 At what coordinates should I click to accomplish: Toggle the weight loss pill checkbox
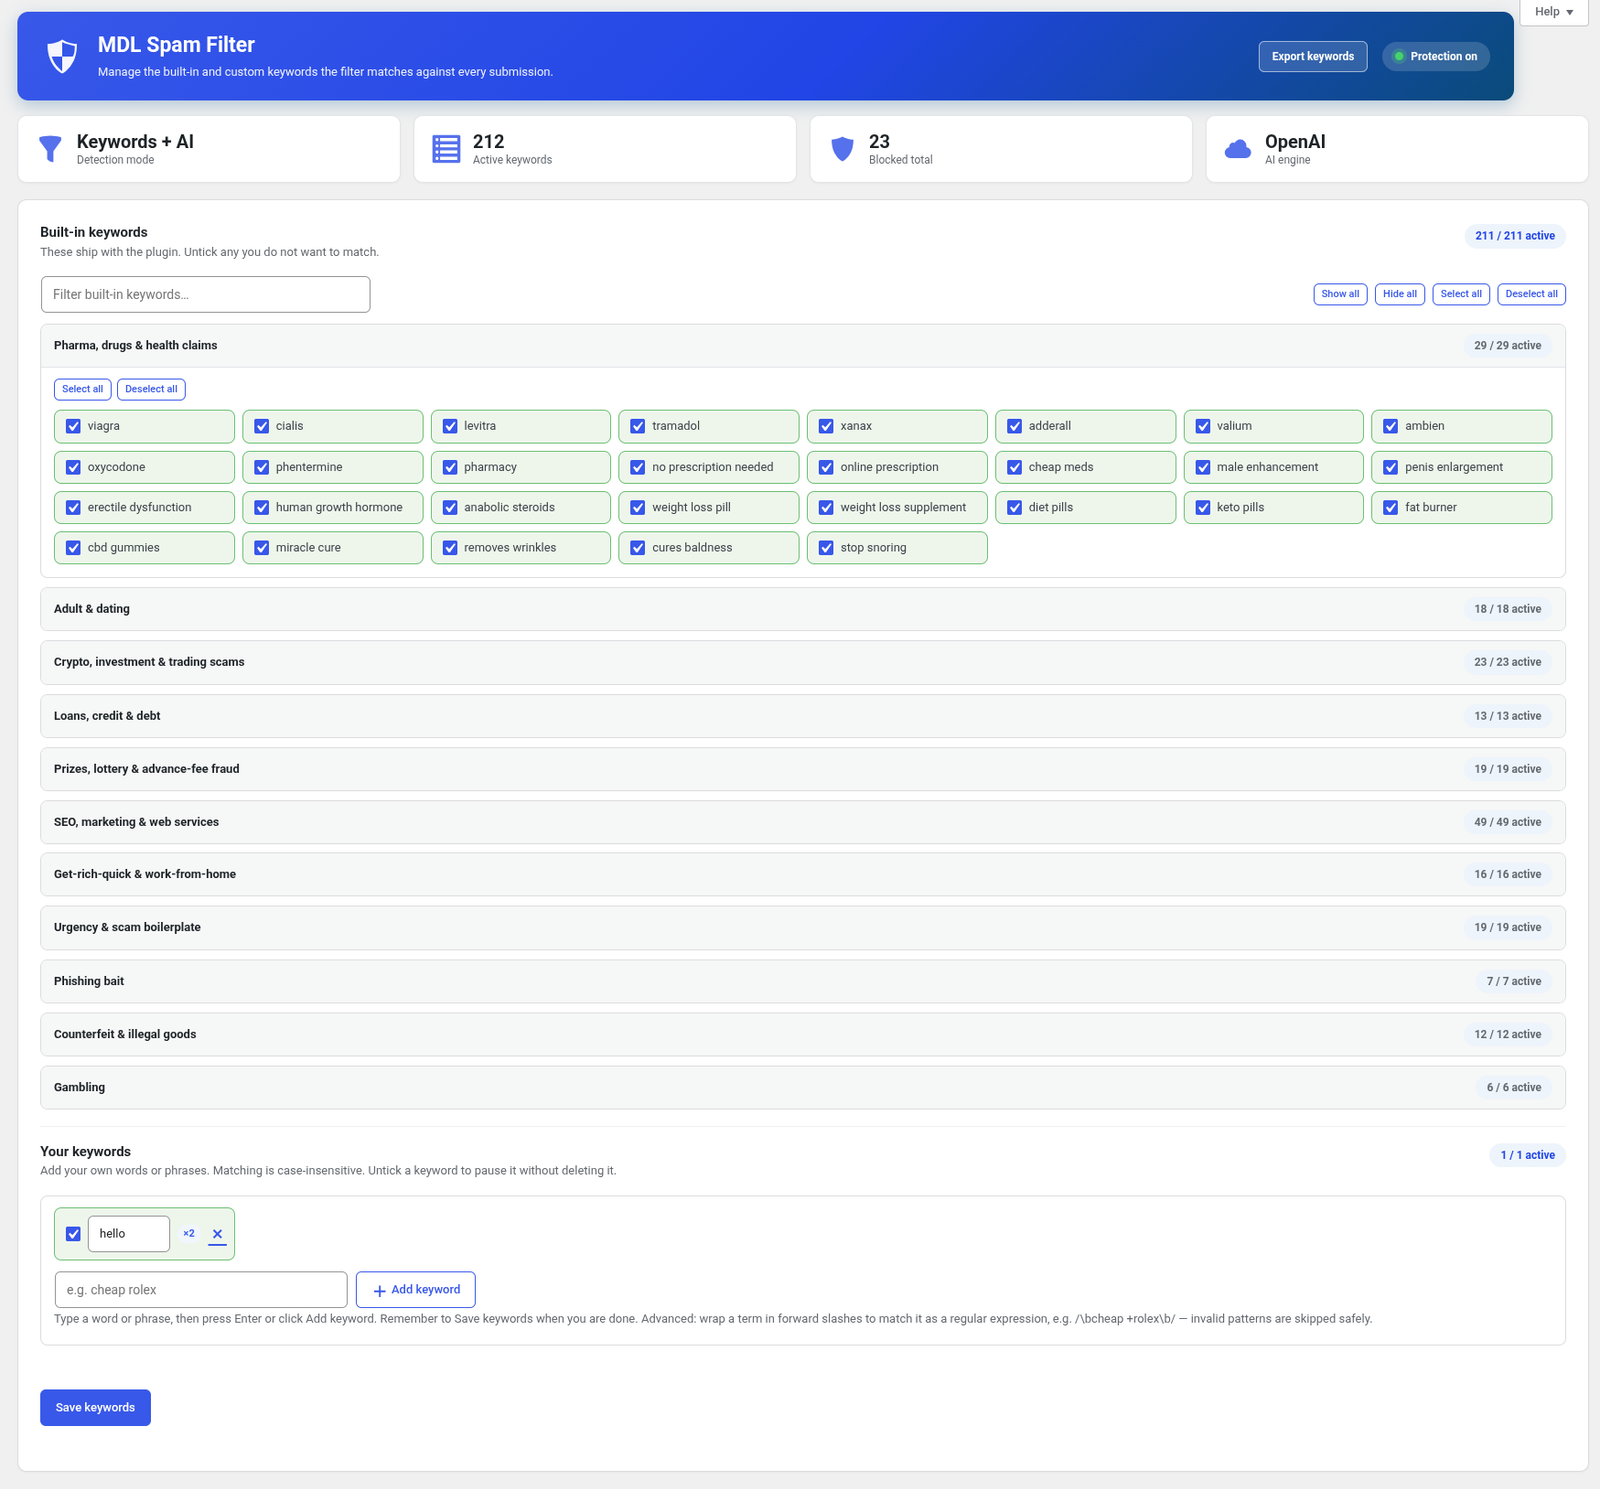(x=638, y=507)
